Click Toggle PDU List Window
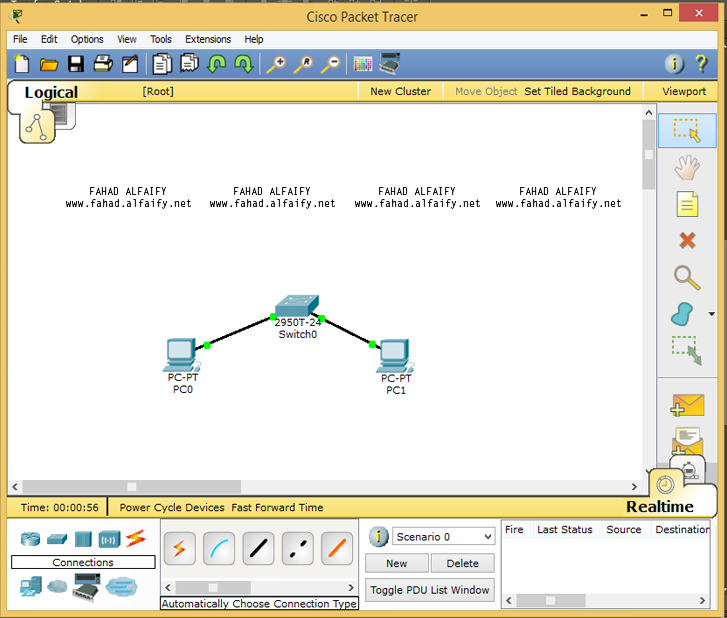Screen dimensions: 727x618 429,590
